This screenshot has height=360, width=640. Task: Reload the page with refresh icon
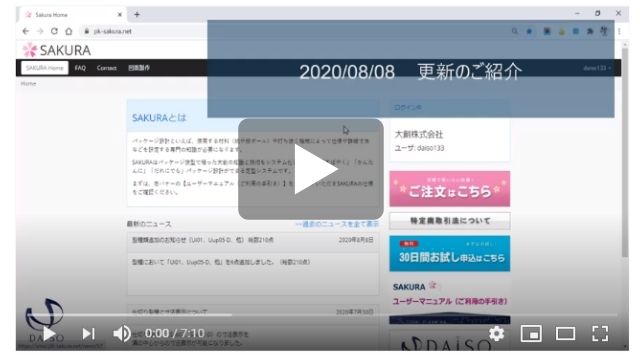pyautogui.click(x=54, y=31)
